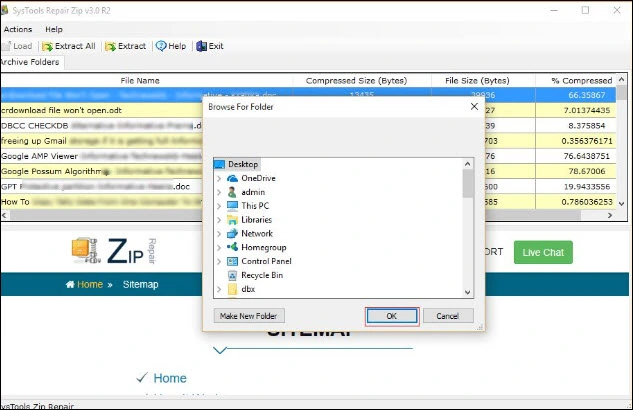This screenshot has width=633, height=410.
Task: Click the Live Chat button
Action: (543, 253)
